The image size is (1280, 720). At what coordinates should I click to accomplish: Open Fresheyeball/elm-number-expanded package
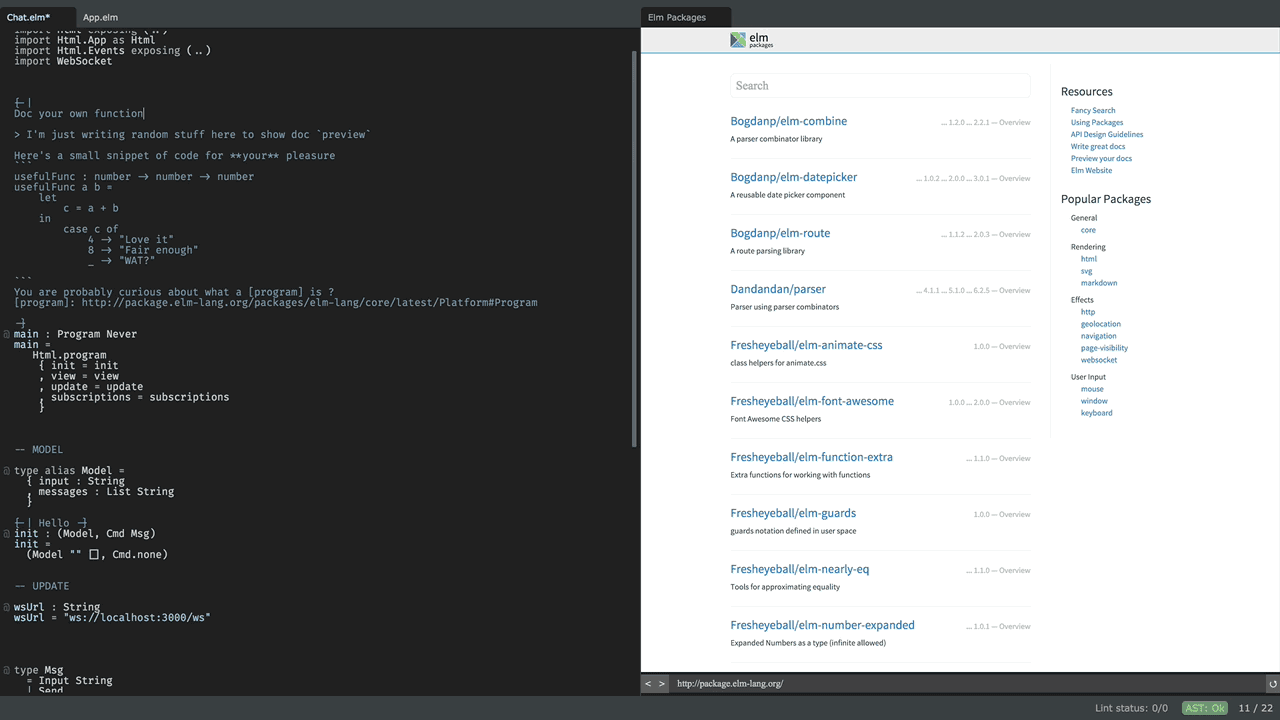click(x=822, y=625)
